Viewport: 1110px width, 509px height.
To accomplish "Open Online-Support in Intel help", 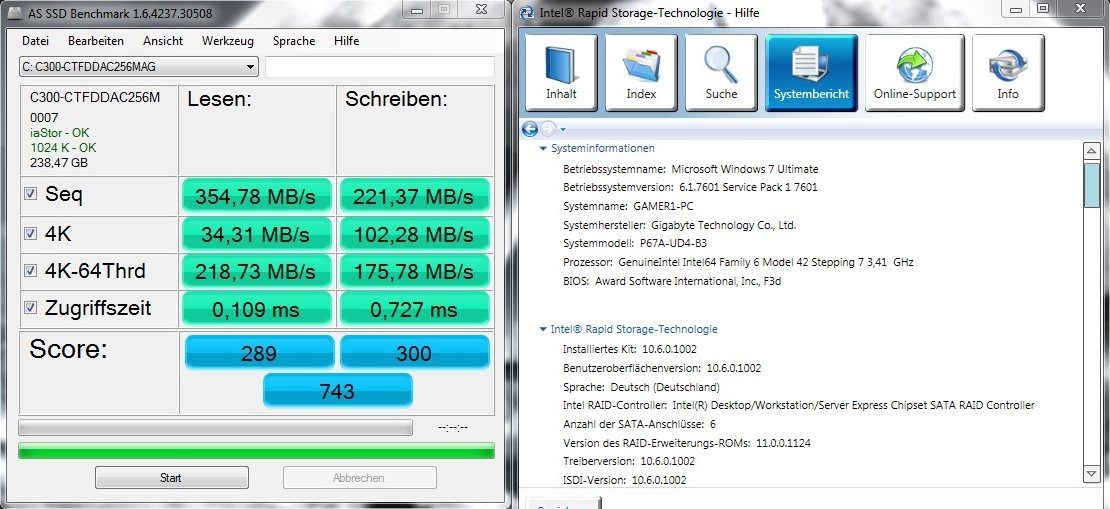I will click(x=915, y=73).
